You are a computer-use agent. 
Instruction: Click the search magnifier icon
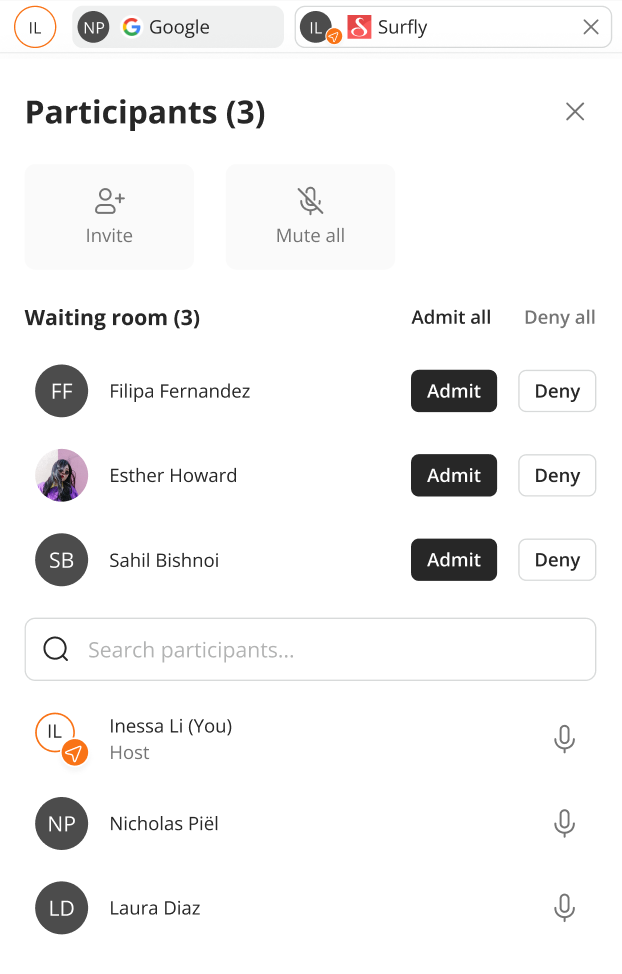click(57, 650)
